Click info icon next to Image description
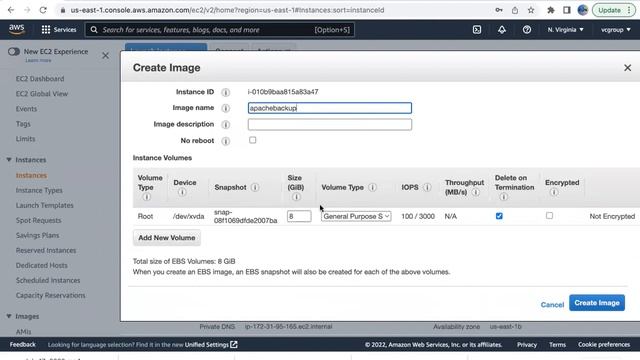This screenshot has width=640, height=360. pos(225,124)
